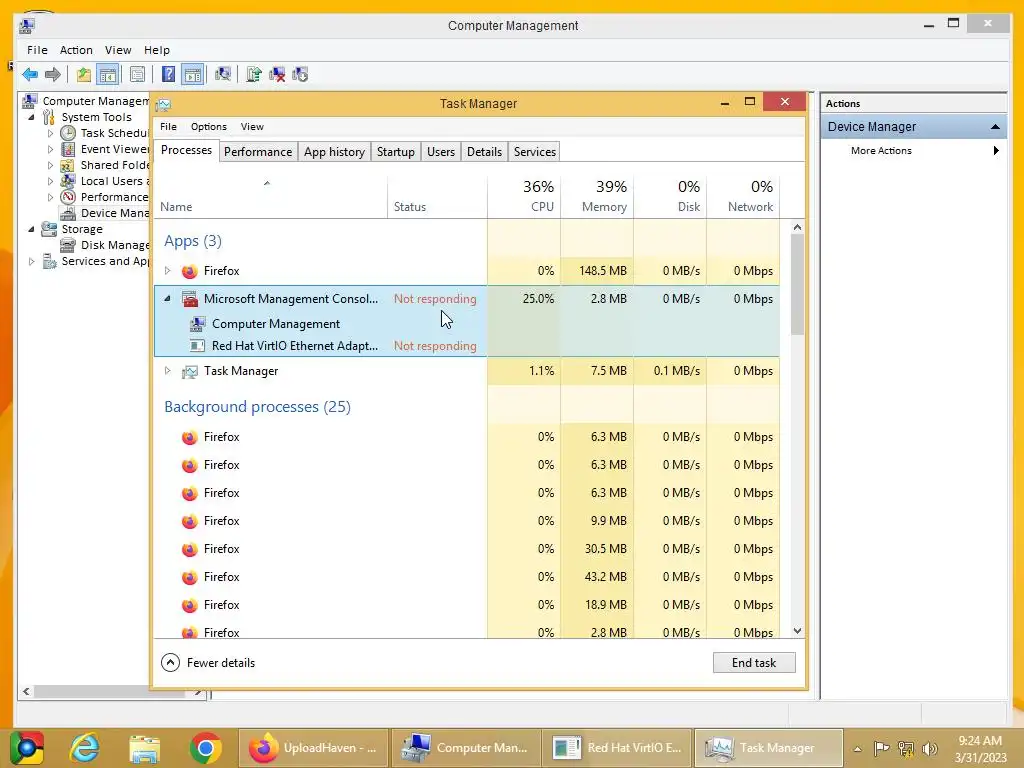Select Device Manager icon in console tree
1024x768 pixels.
click(68, 213)
